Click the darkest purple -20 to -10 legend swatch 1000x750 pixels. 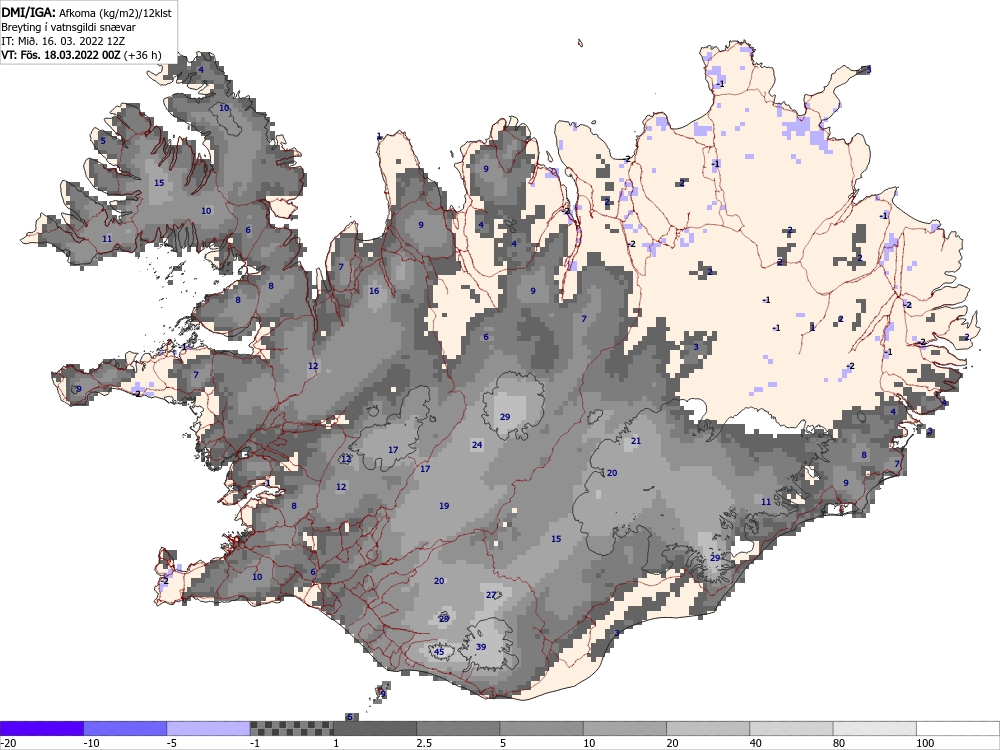coord(41,728)
